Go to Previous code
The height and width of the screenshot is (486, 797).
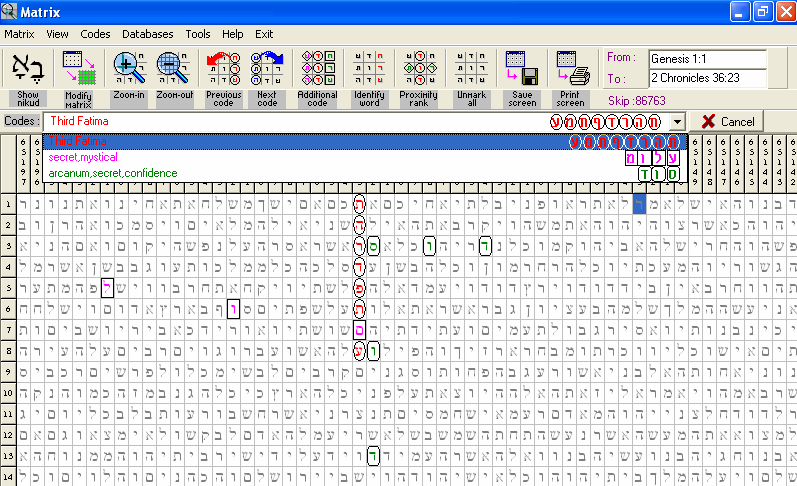click(224, 68)
